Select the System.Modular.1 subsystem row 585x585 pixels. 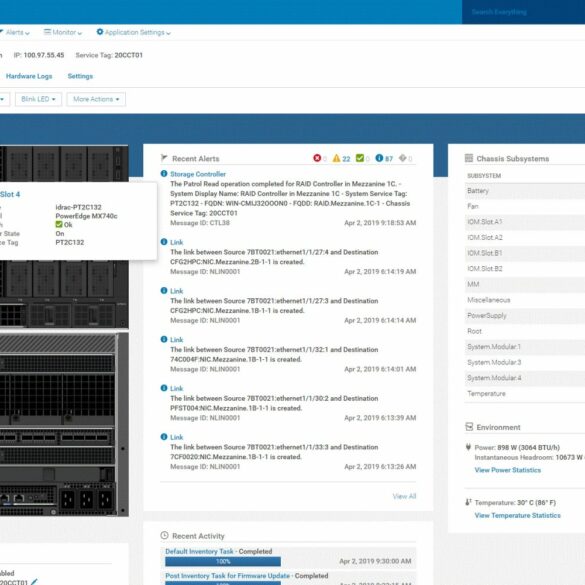point(525,347)
